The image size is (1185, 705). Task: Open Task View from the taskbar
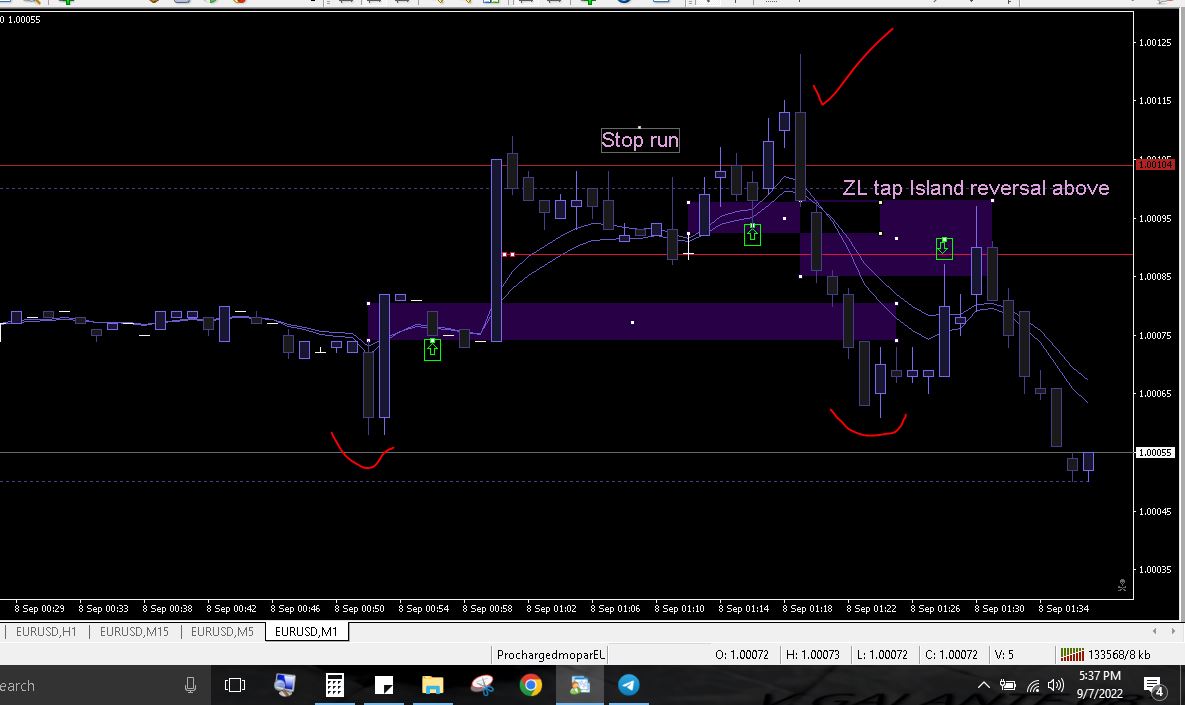235,685
